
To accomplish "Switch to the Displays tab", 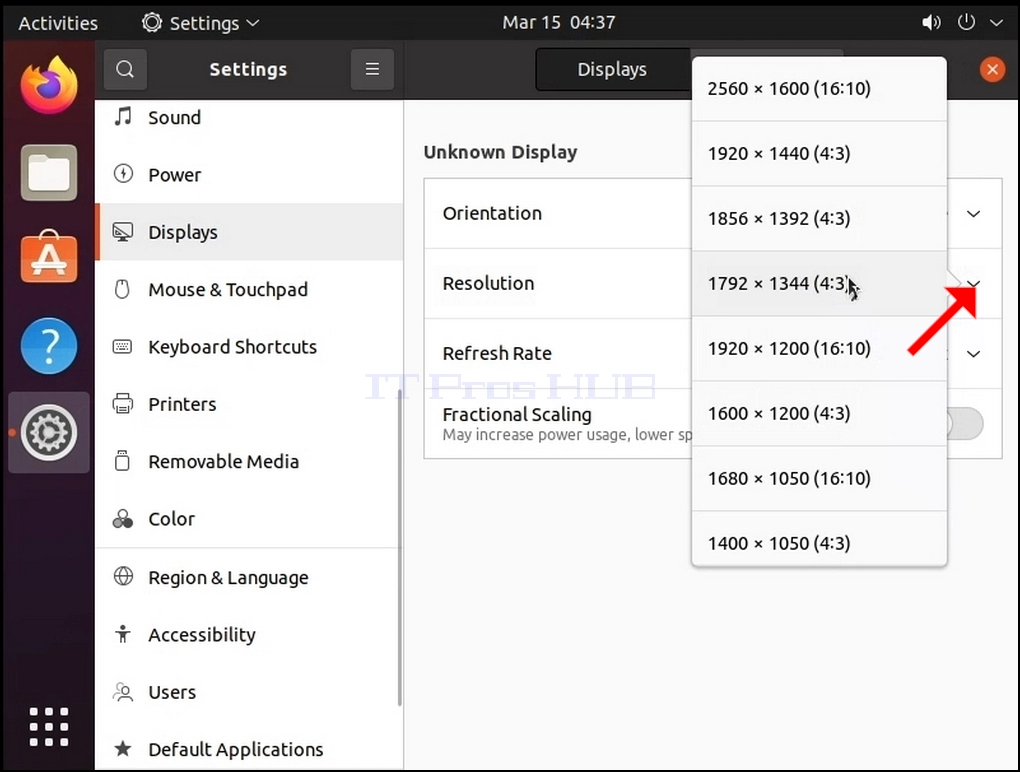I will click(612, 70).
